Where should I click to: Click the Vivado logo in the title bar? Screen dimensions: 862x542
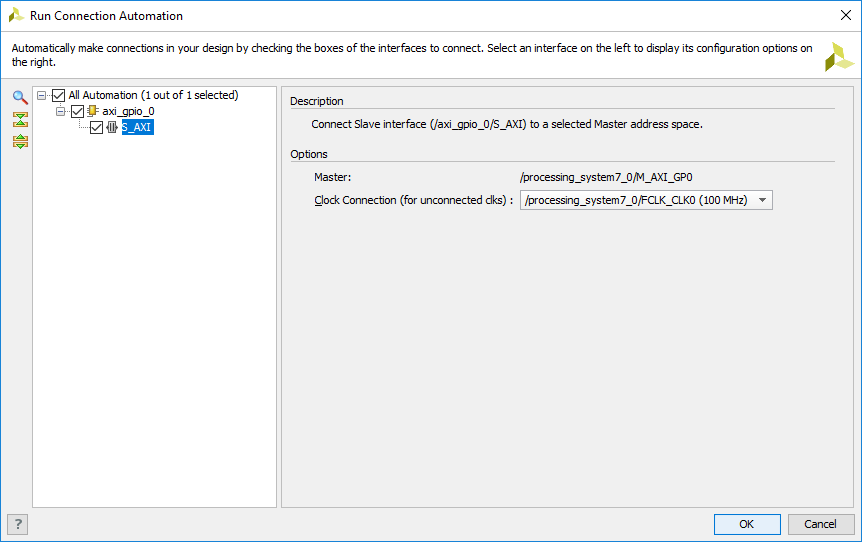[16, 15]
